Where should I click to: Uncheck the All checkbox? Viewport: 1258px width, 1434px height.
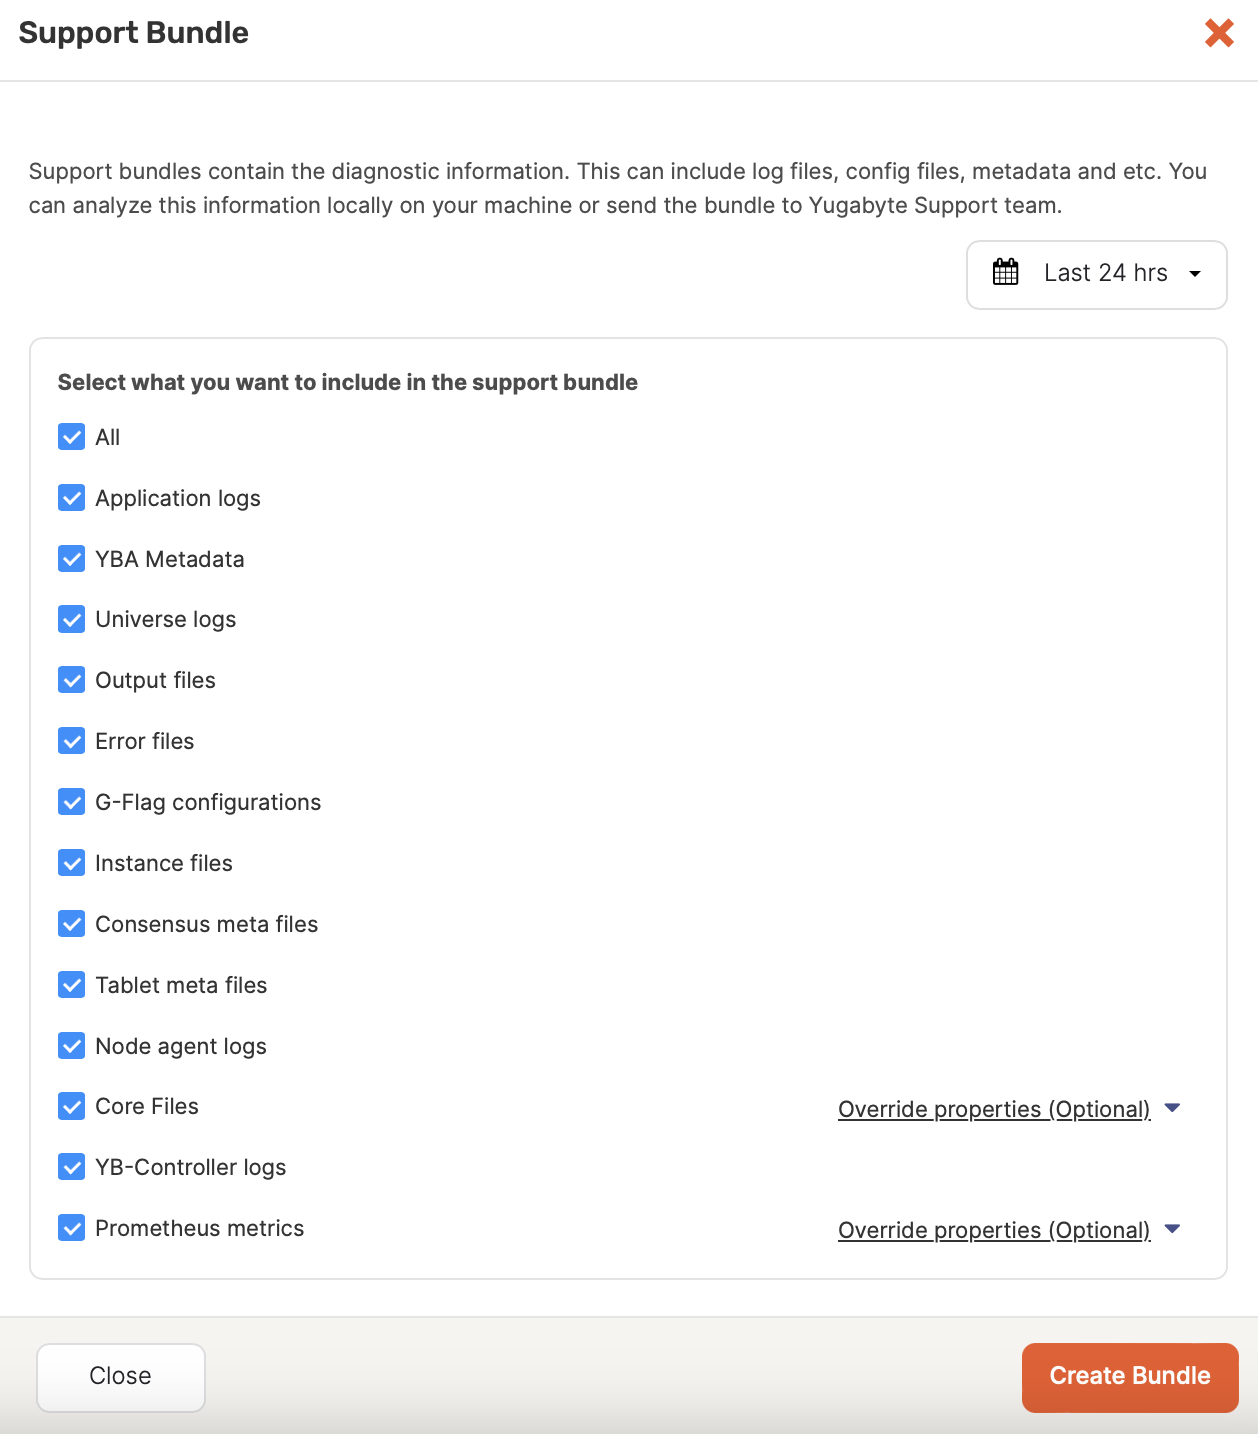click(71, 437)
